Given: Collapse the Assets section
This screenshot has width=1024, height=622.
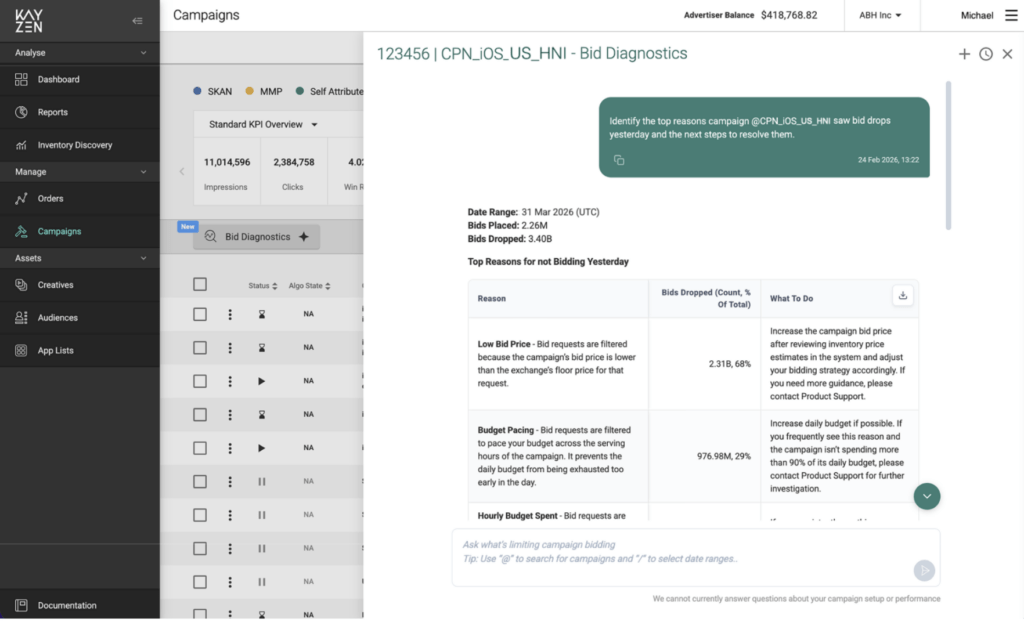Looking at the screenshot, I should tap(143, 258).
